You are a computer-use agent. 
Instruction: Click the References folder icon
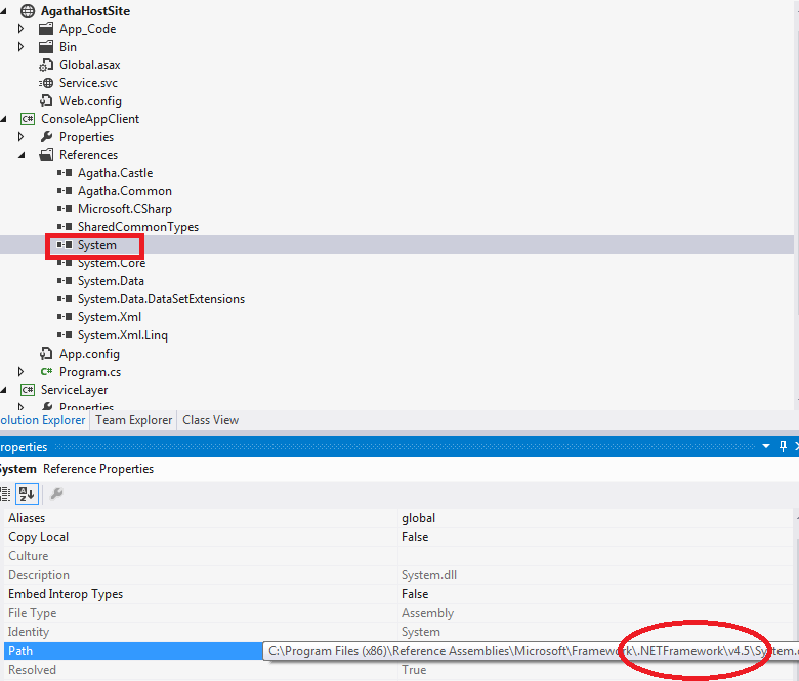pyautogui.click(x=46, y=154)
